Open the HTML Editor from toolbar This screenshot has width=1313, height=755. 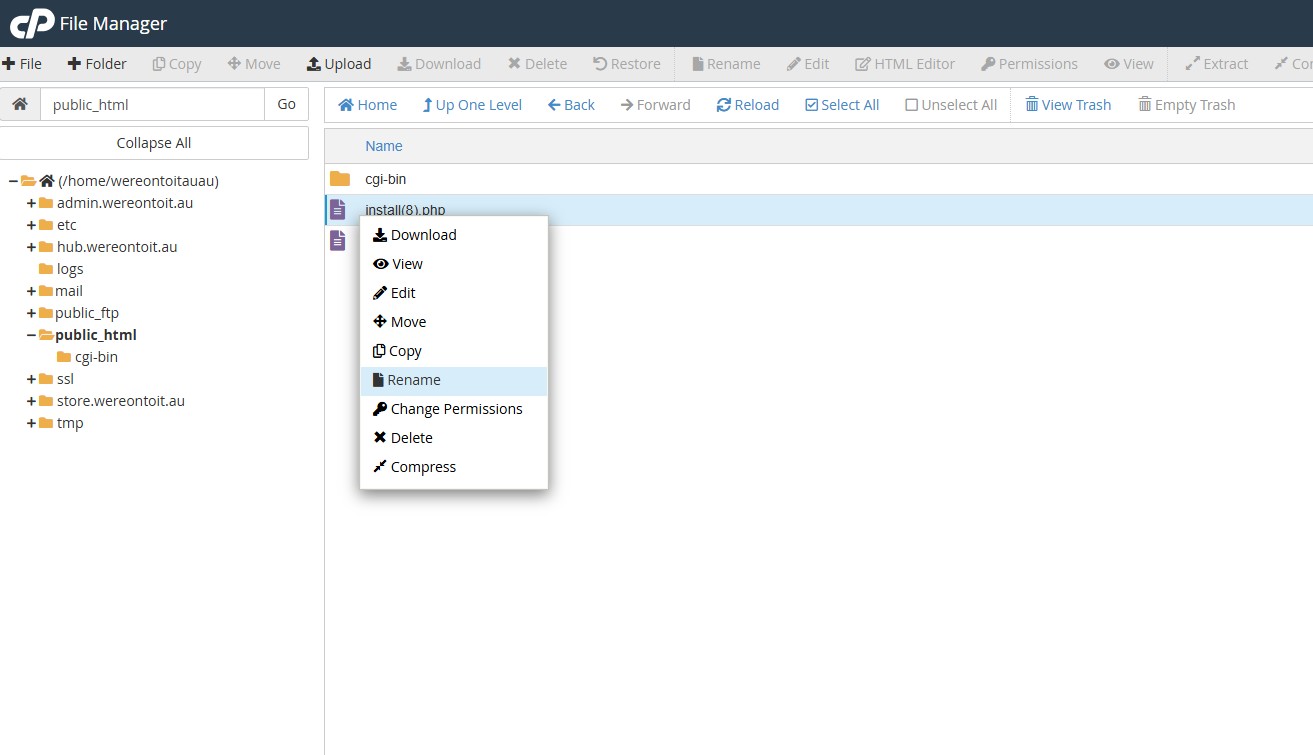(905, 64)
